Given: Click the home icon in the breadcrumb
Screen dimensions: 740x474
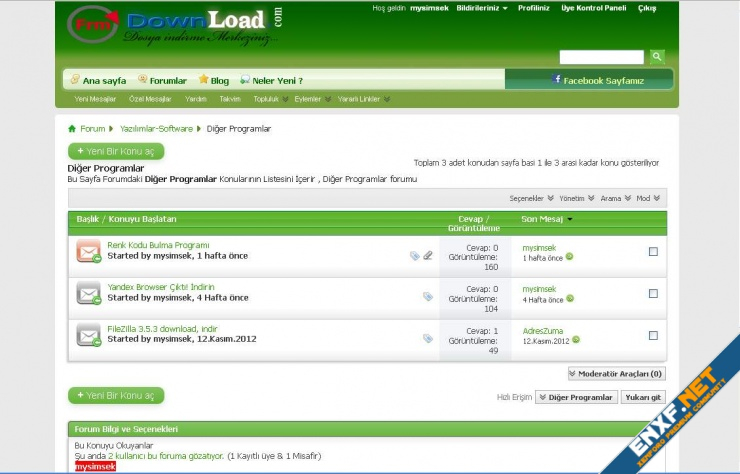Looking at the screenshot, I should click(x=72, y=129).
